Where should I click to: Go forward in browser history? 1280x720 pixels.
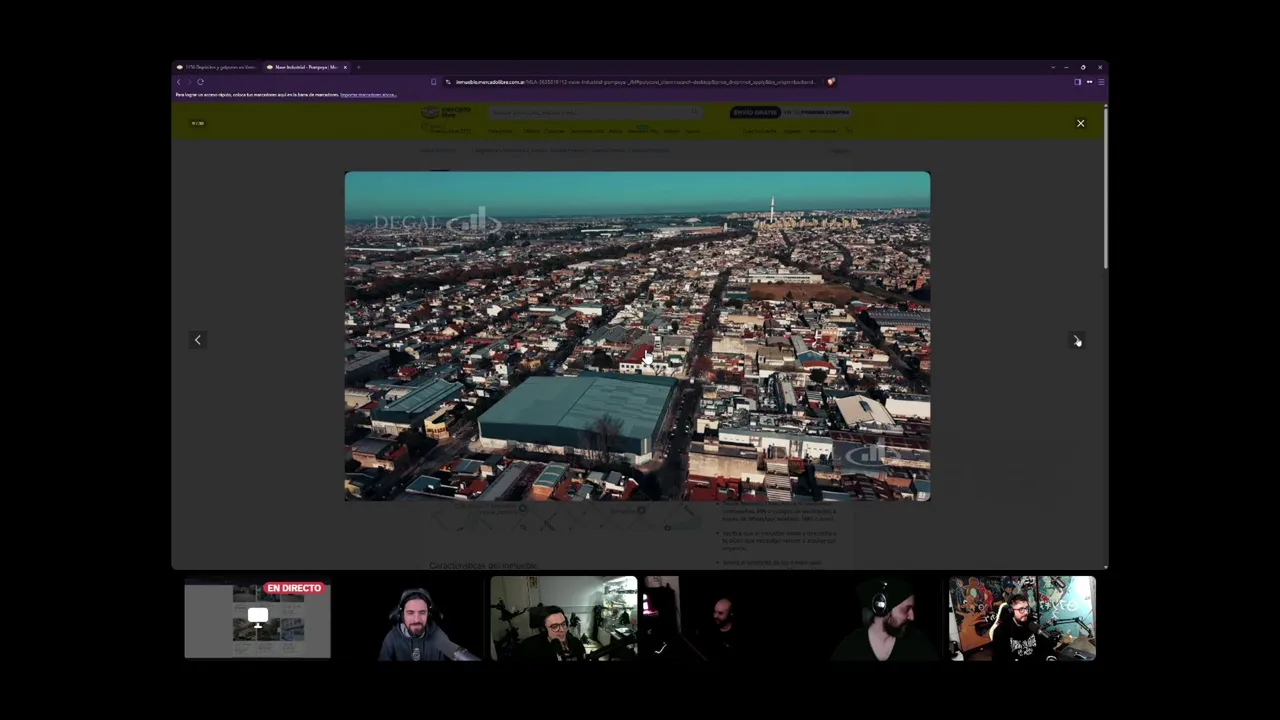tap(189, 82)
